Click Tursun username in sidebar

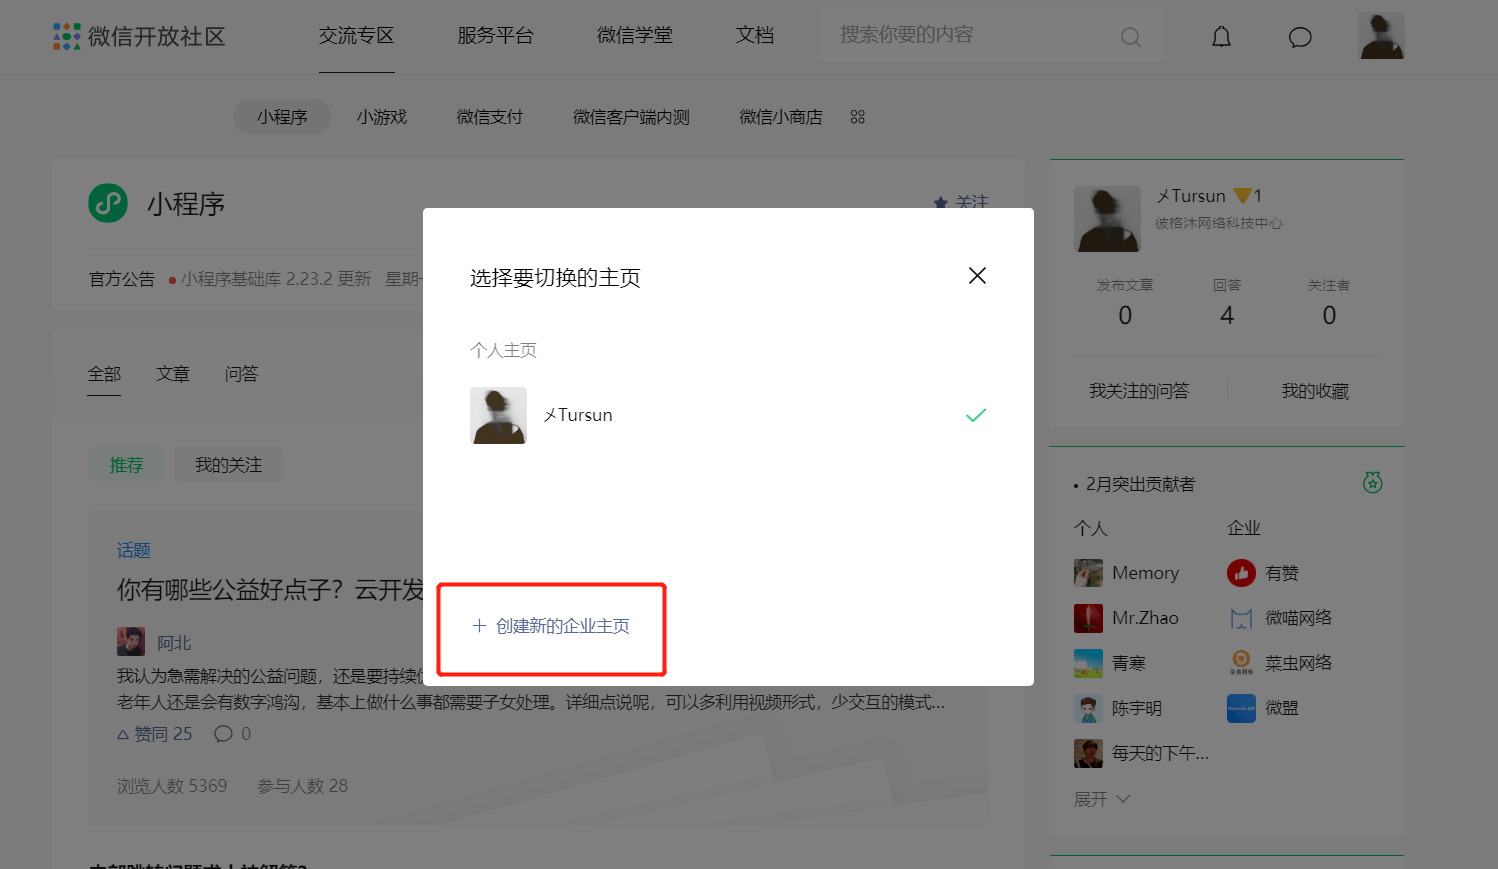[x=1191, y=196]
